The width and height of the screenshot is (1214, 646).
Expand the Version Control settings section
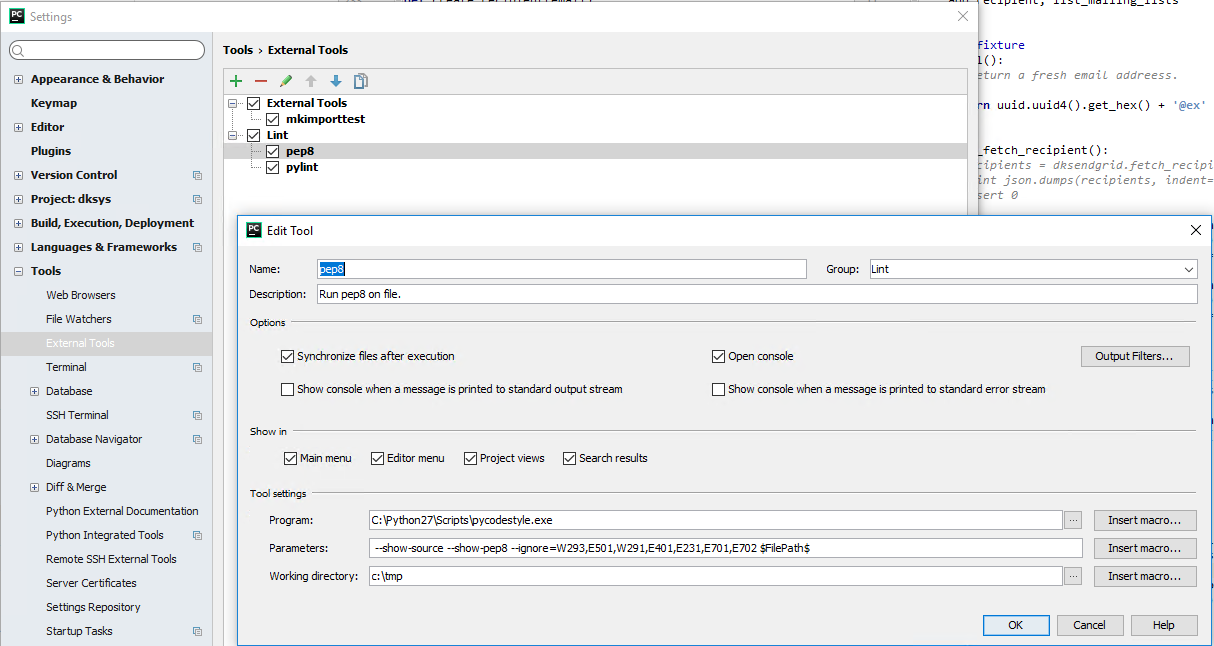pyautogui.click(x=18, y=175)
